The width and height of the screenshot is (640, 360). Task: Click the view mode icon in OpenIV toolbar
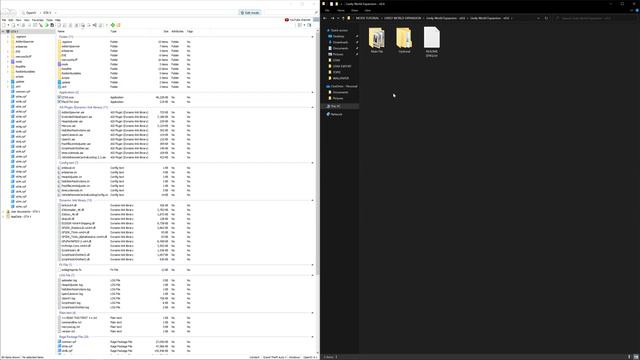[300, 25]
